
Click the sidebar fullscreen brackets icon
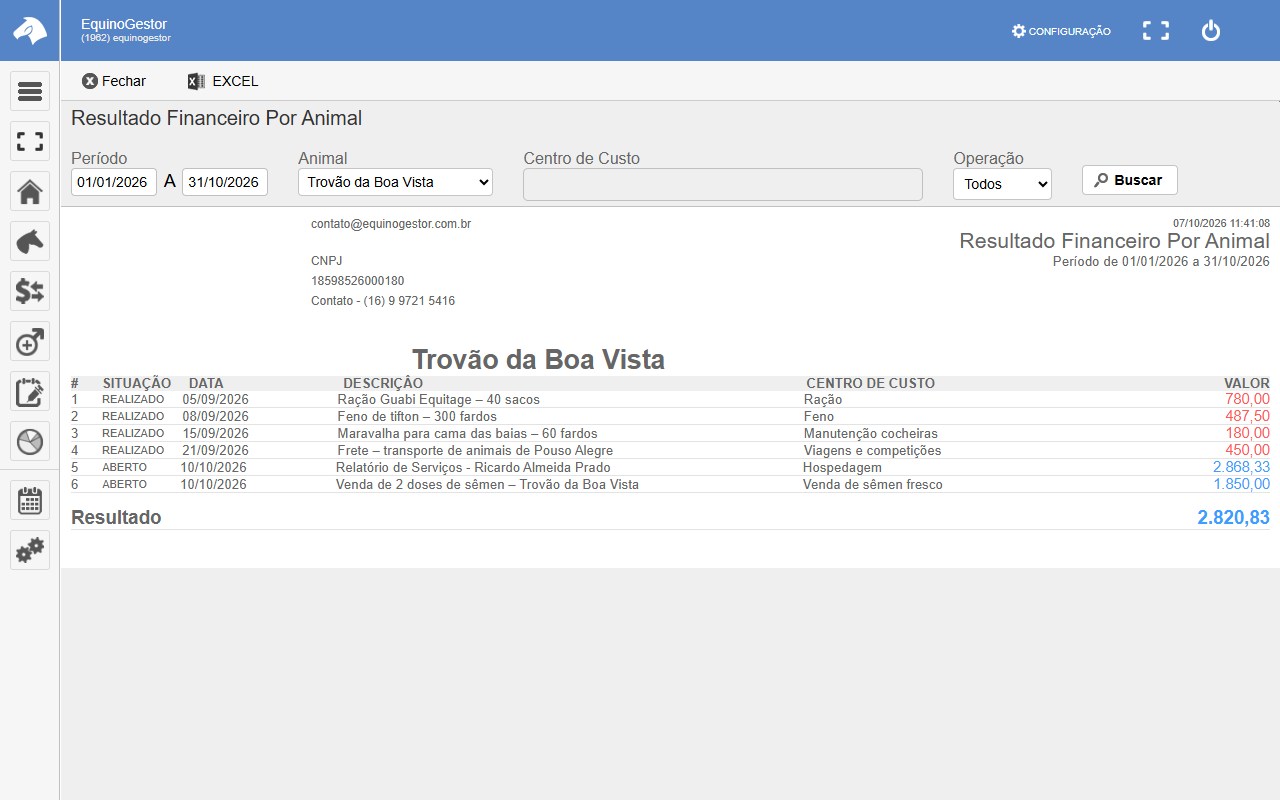click(x=30, y=141)
